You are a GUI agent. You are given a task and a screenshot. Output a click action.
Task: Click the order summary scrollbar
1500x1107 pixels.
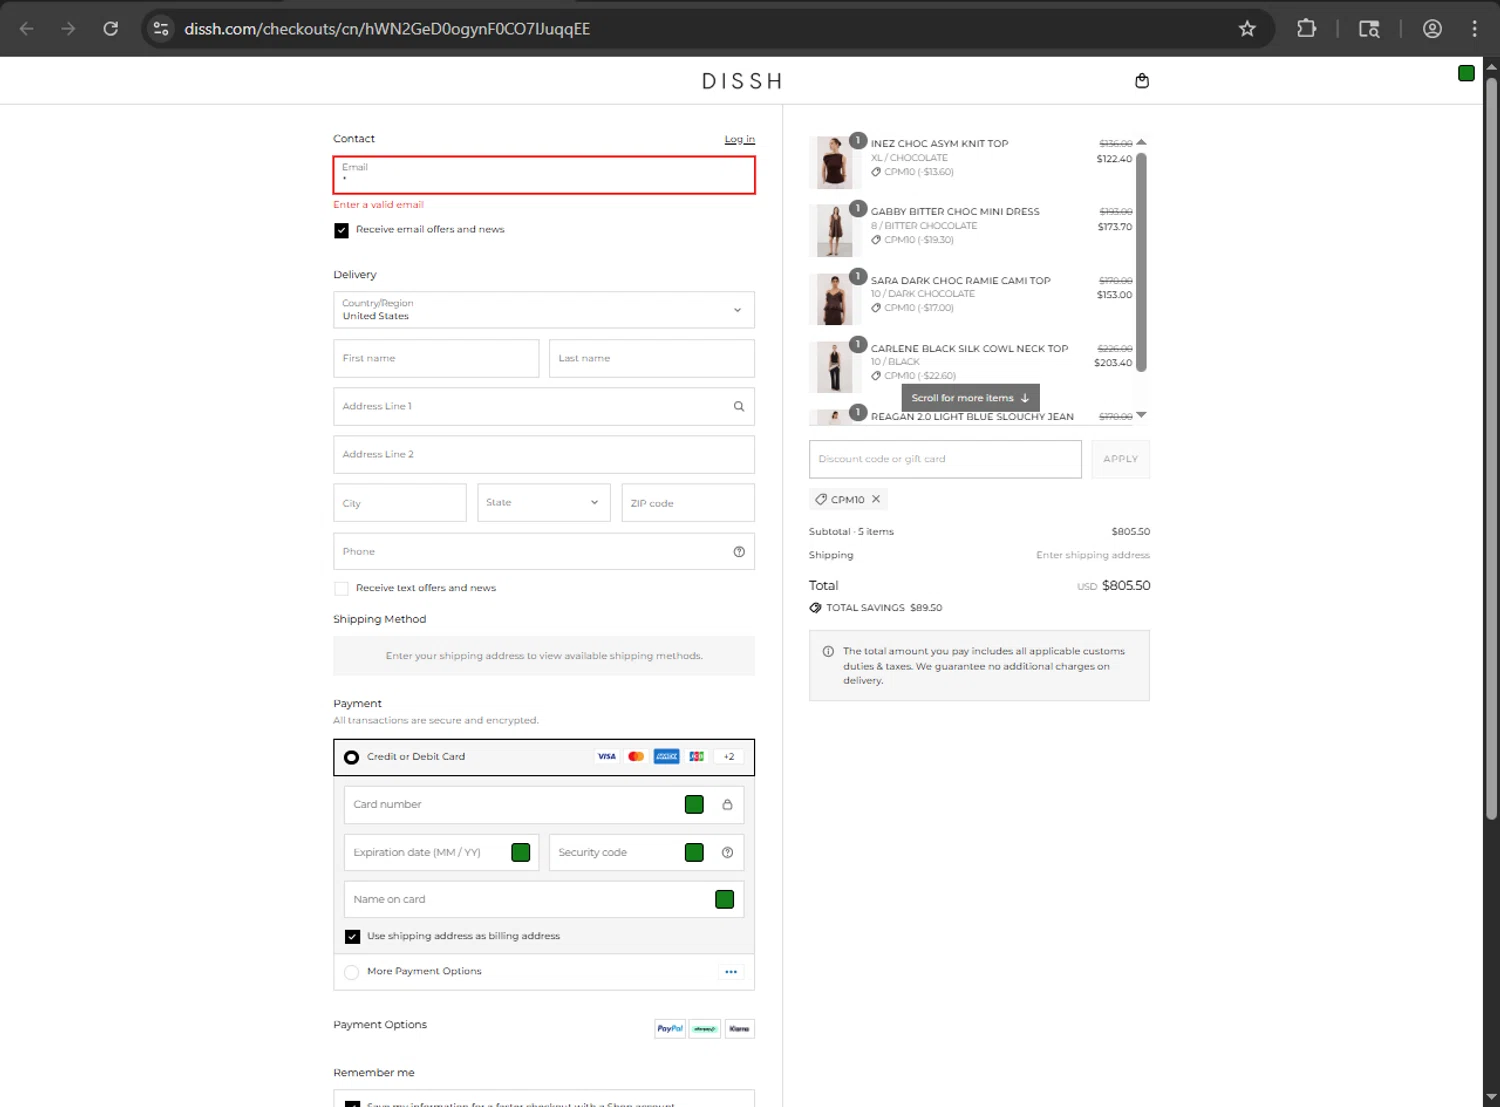1141,262
